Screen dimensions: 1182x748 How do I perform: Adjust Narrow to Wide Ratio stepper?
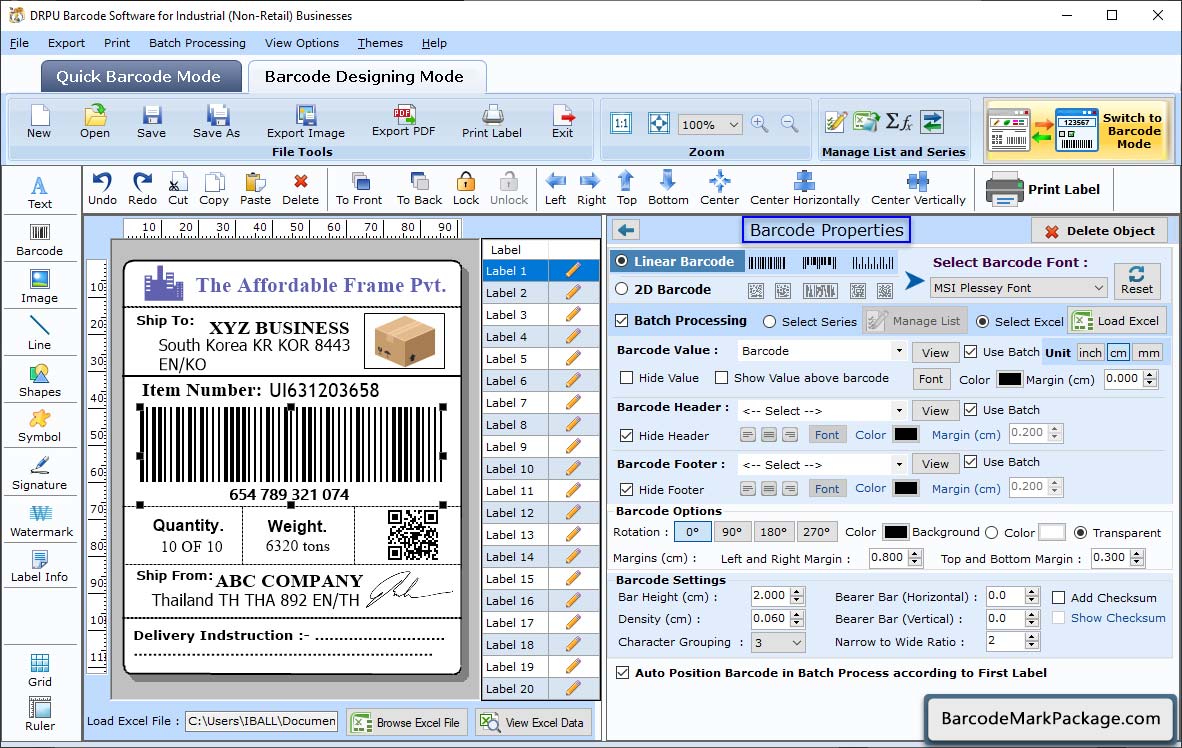coord(1032,642)
